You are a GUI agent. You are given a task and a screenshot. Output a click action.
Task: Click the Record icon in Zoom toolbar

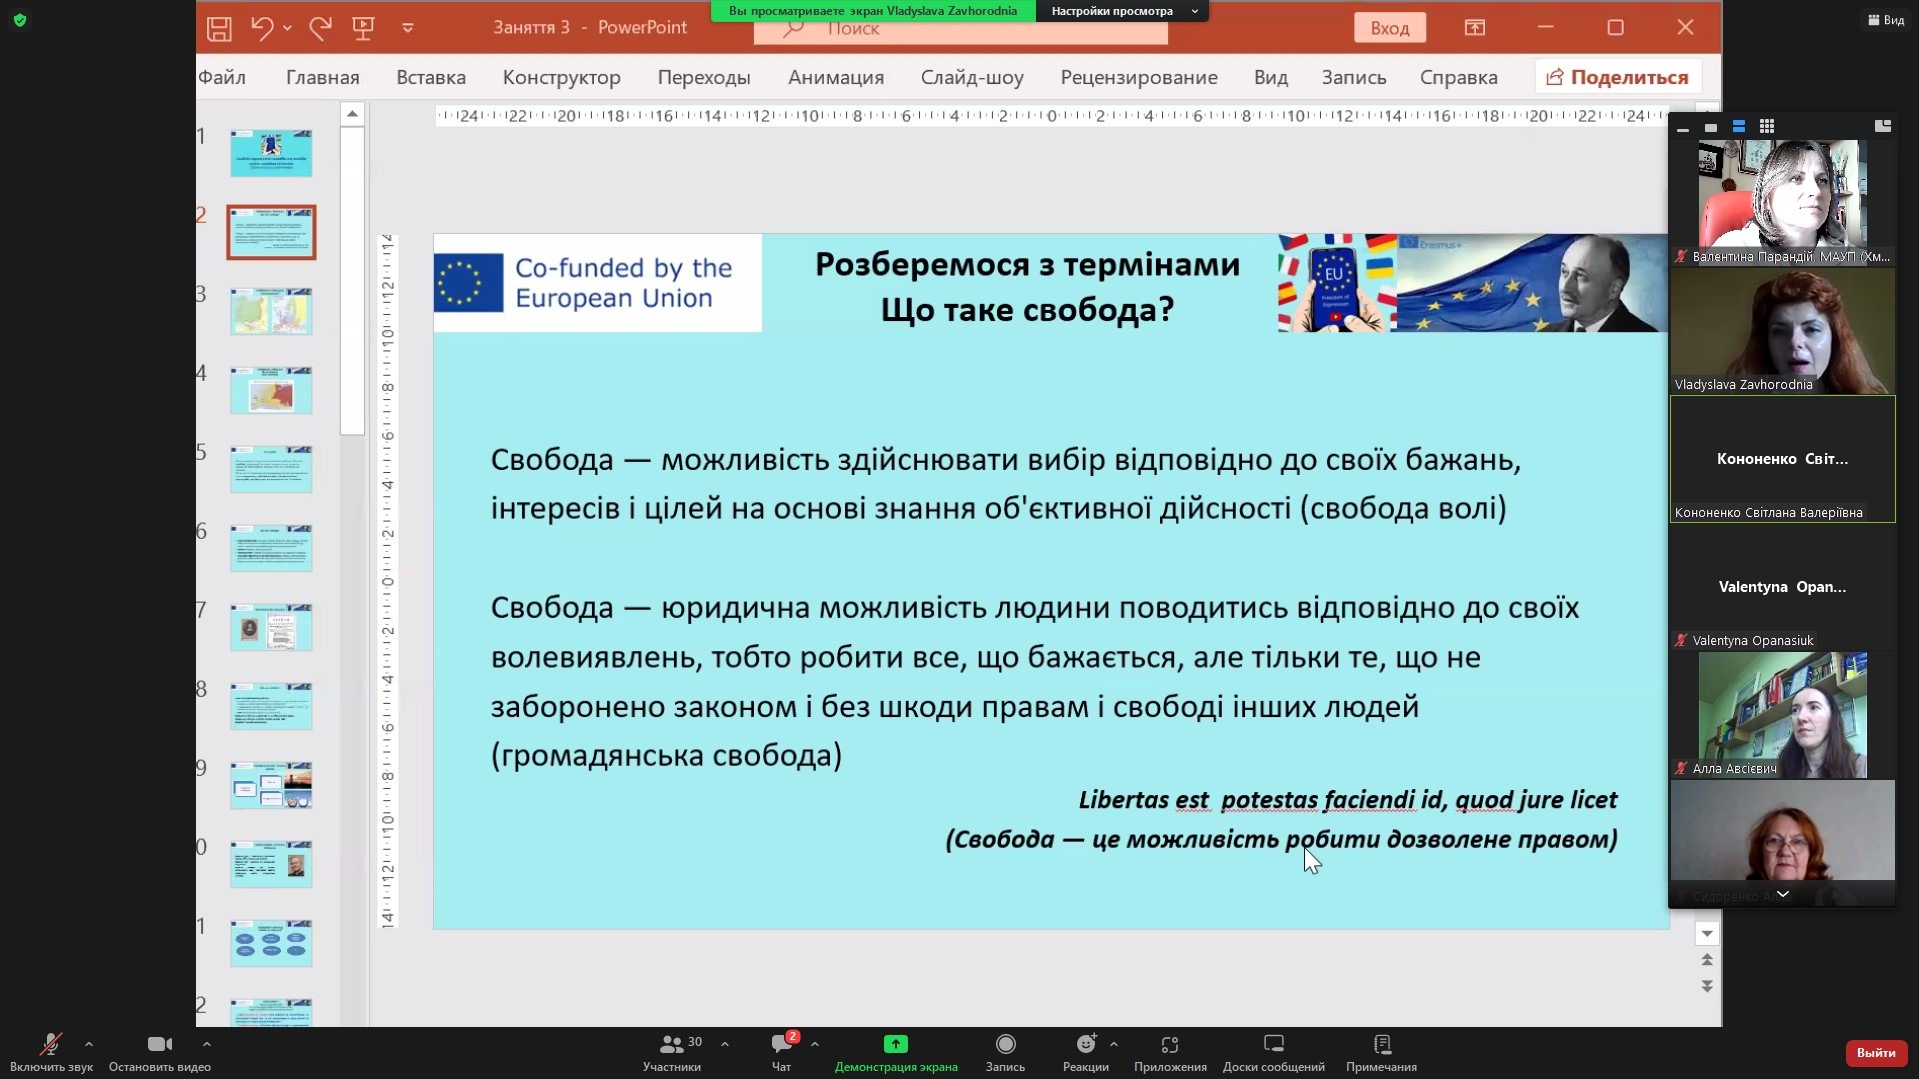pos(1005,1045)
